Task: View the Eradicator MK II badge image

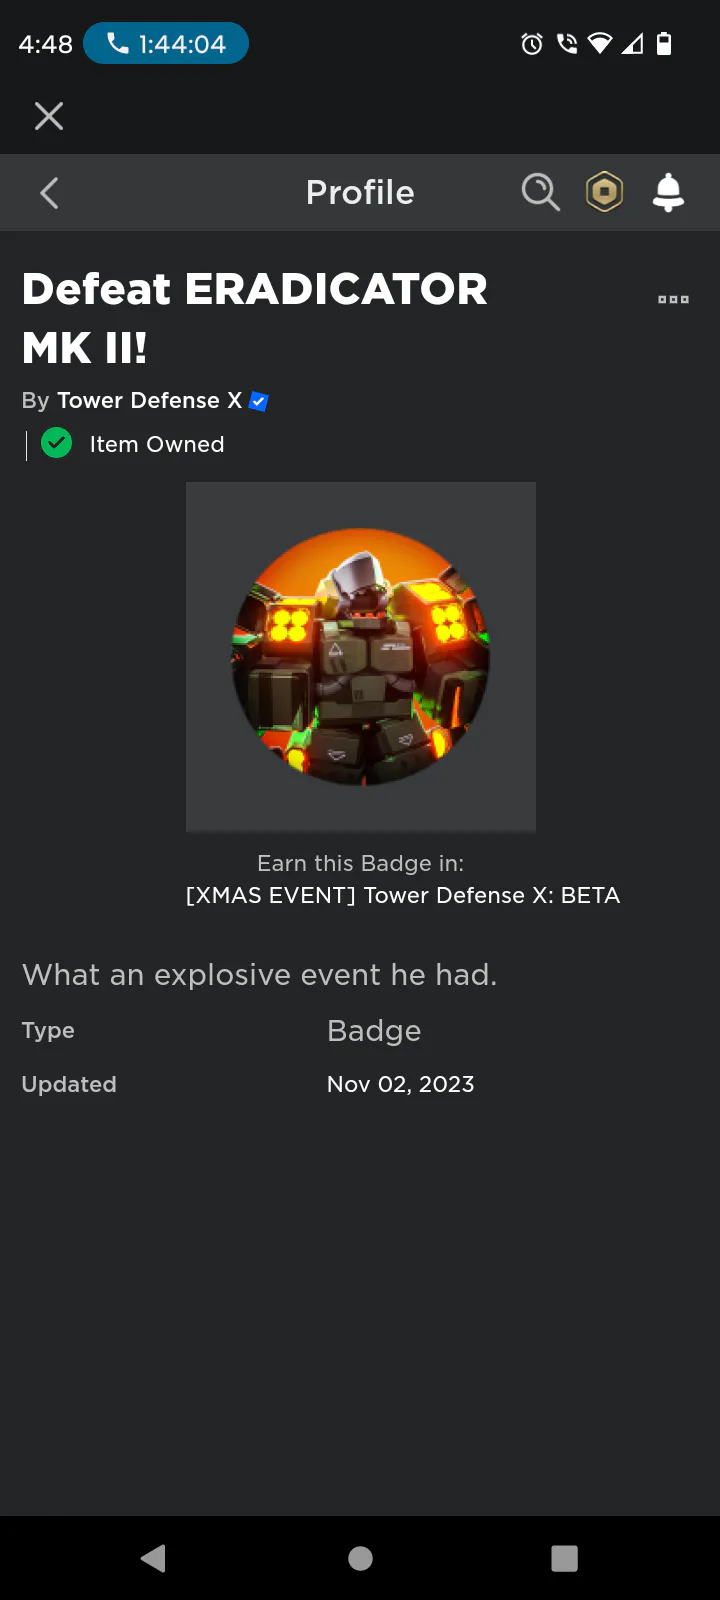Action: coord(361,657)
